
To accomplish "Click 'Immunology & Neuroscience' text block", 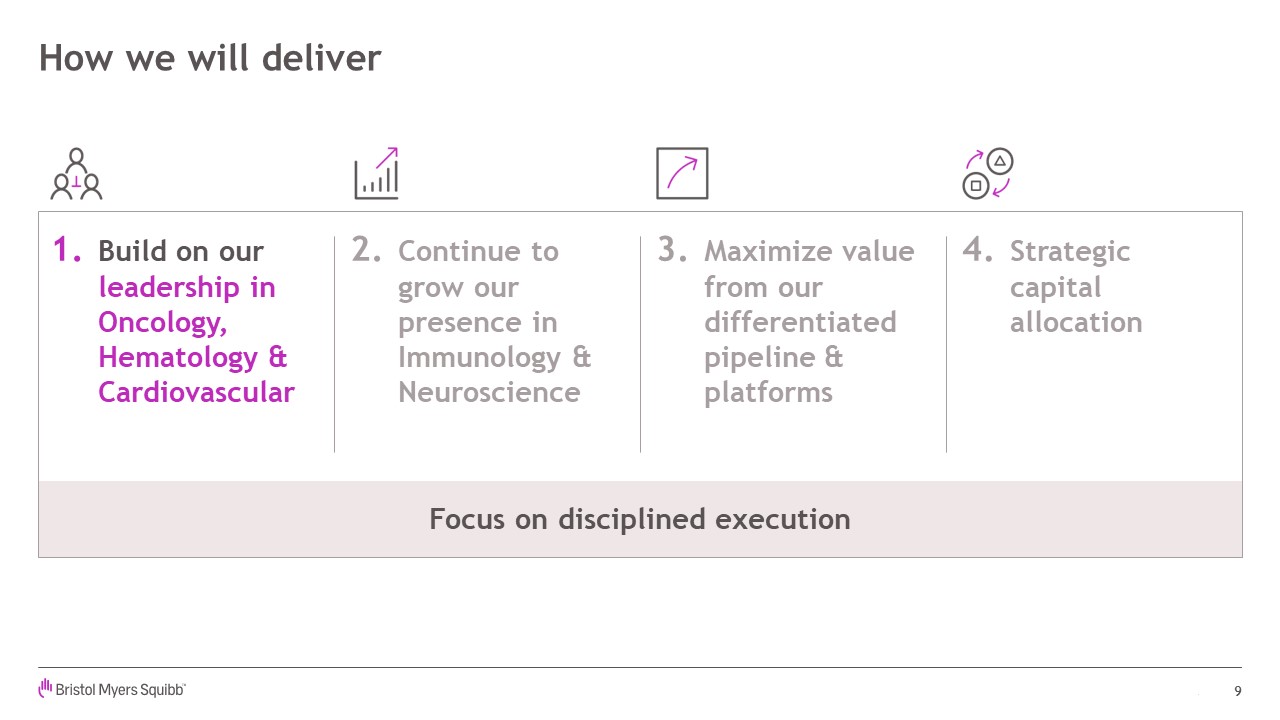I will tap(495, 374).
